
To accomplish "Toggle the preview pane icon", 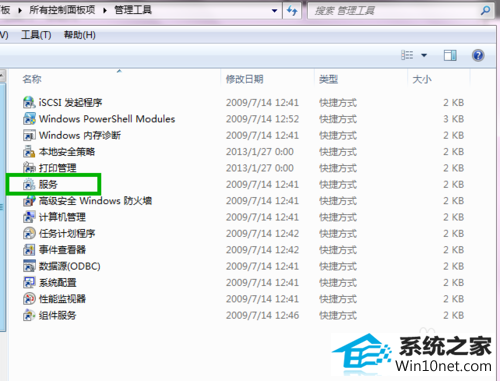I will pyautogui.click(x=450, y=55).
